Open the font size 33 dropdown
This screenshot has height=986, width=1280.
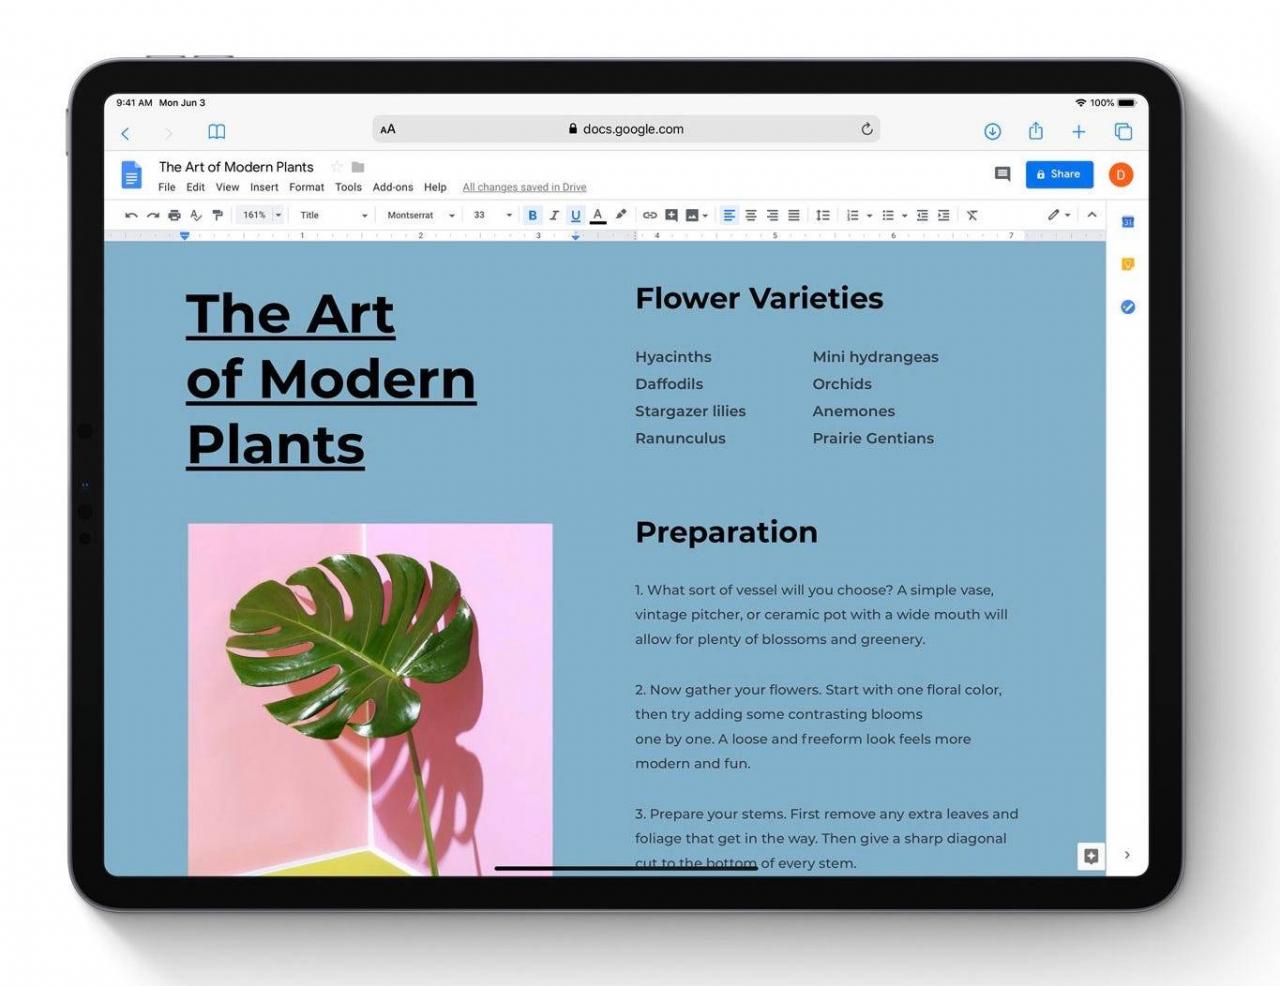click(x=493, y=215)
